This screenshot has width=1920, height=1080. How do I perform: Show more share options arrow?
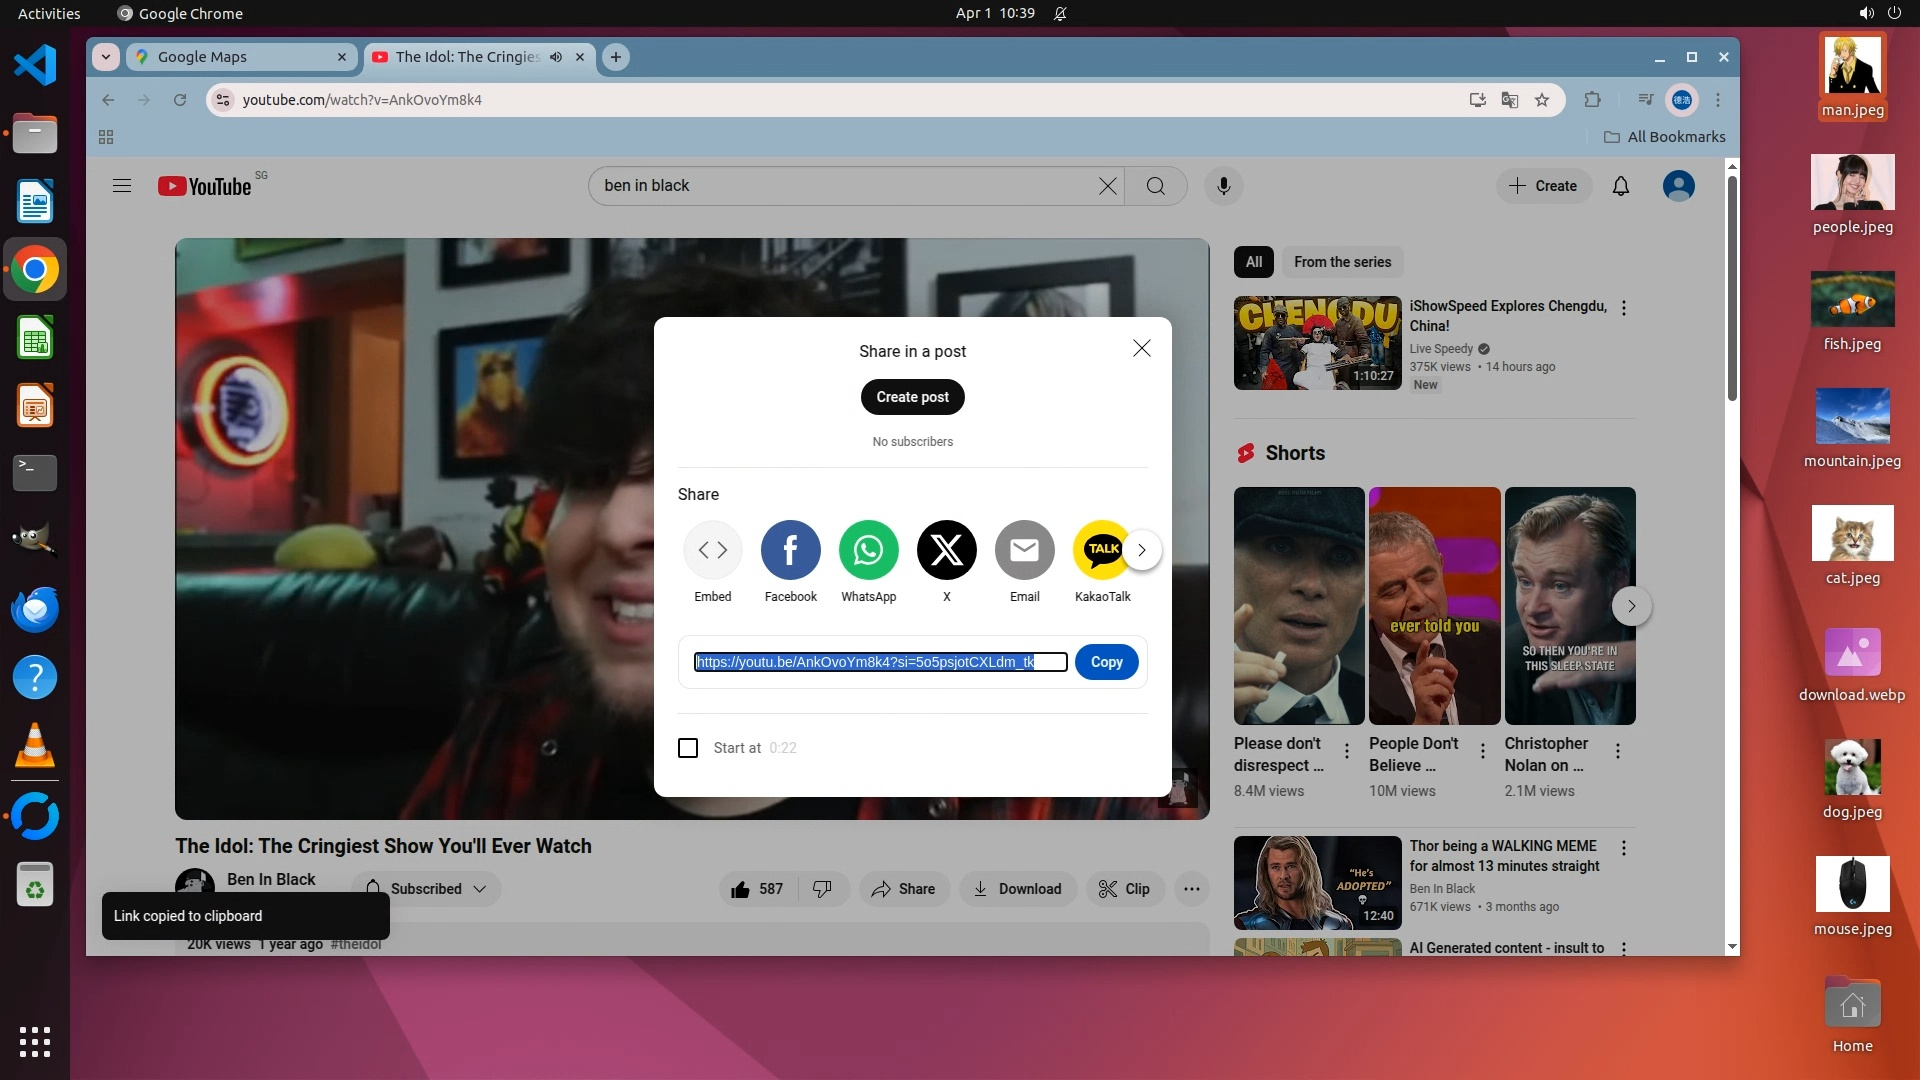click(x=1142, y=550)
